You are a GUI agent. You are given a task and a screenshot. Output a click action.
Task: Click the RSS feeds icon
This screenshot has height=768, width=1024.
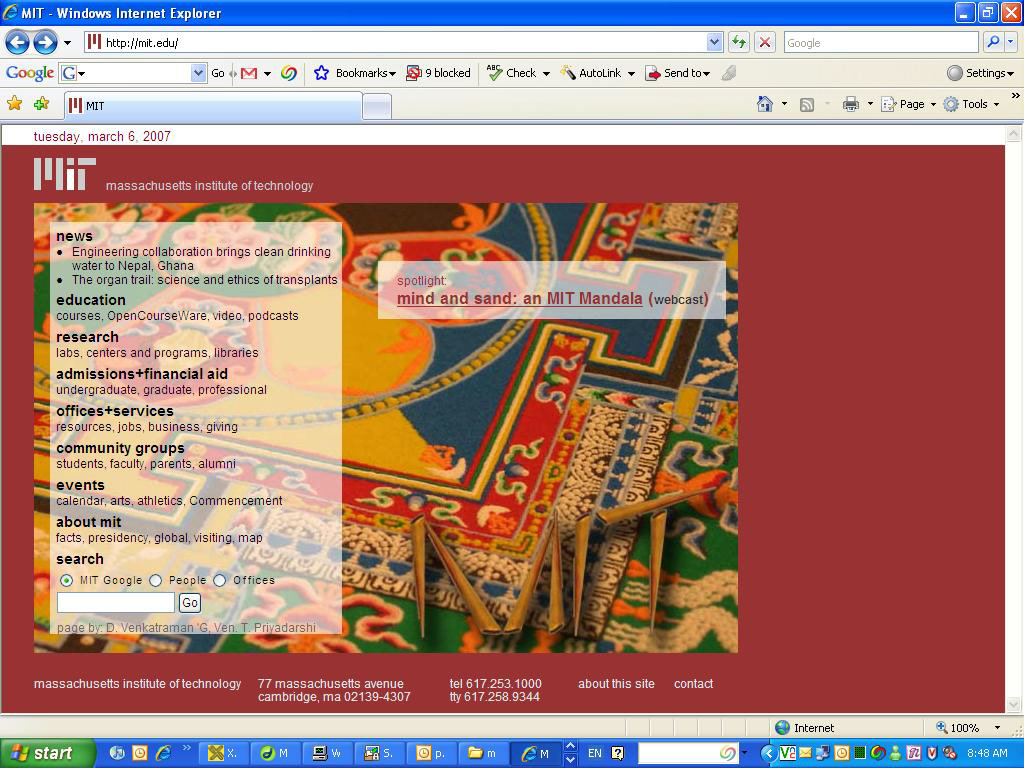point(807,104)
